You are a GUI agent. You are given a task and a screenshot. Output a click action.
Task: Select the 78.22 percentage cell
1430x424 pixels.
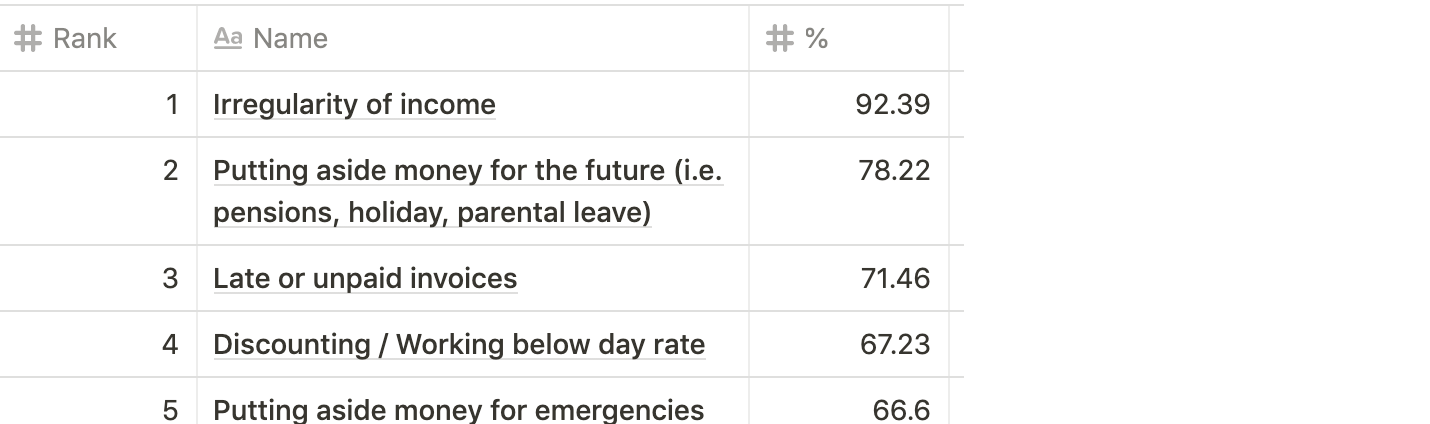click(x=849, y=191)
